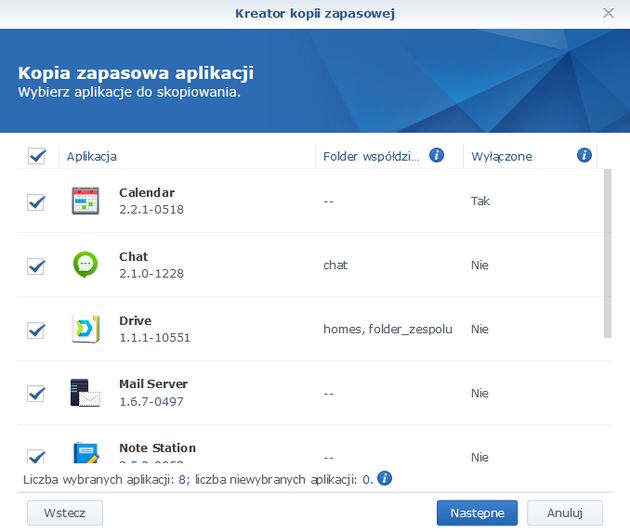Image resolution: width=630 pixels, height=532 pixels.
Task: Click the Calendar app icon
Action: click(x=85, y=201)
